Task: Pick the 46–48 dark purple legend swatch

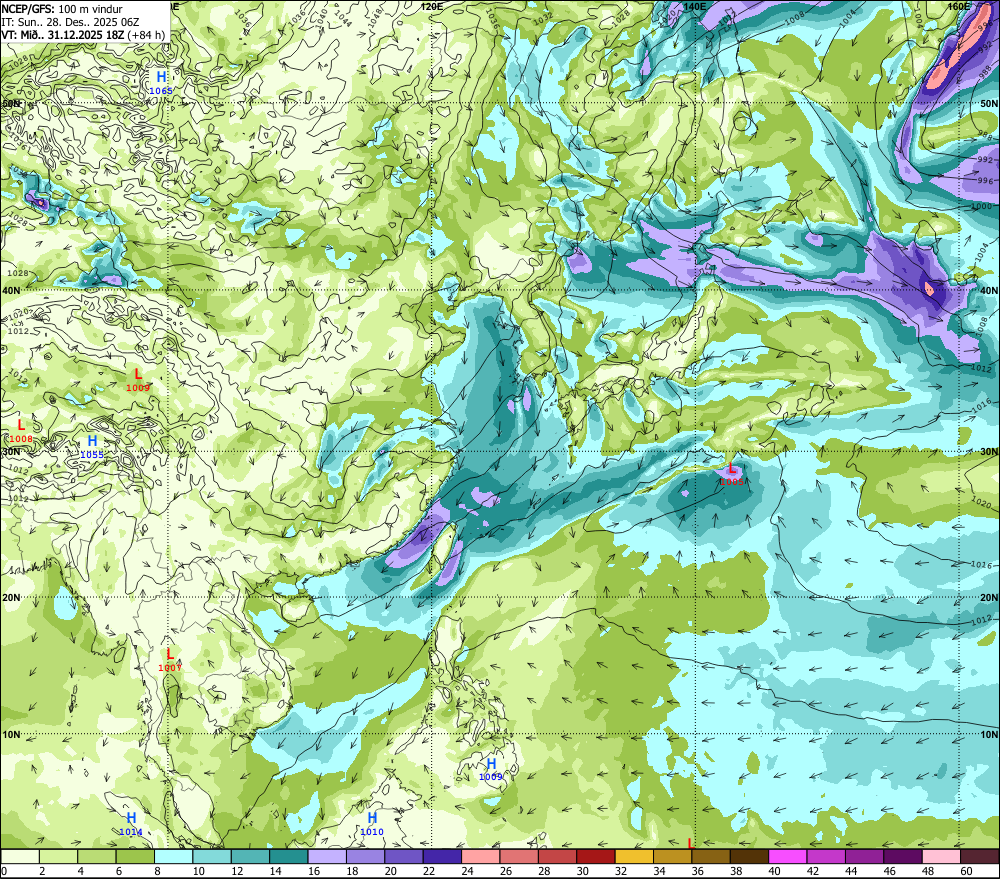Action: point(902,857)
